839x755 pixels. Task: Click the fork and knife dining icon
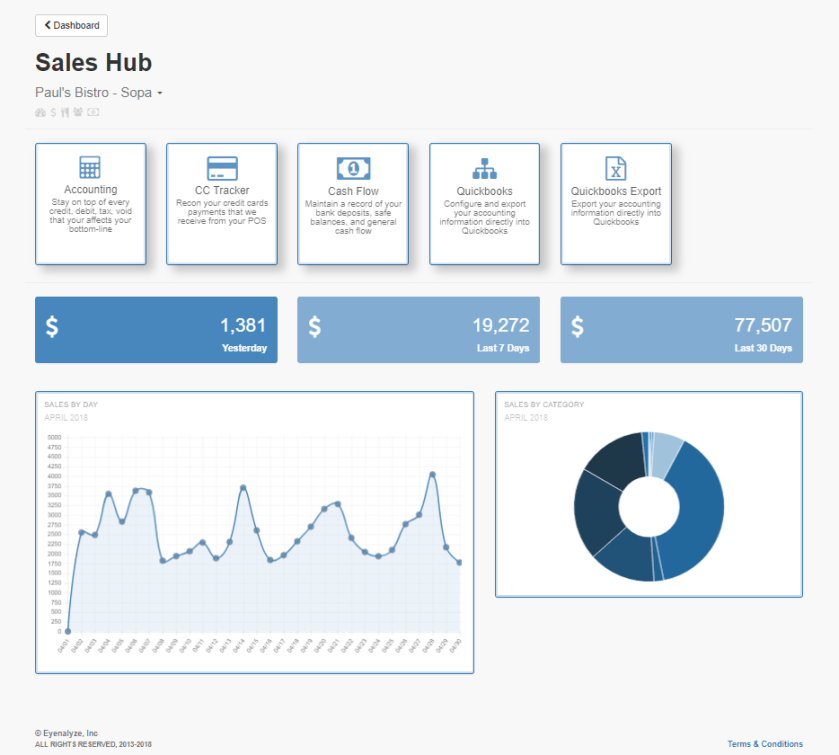point(65,112)
